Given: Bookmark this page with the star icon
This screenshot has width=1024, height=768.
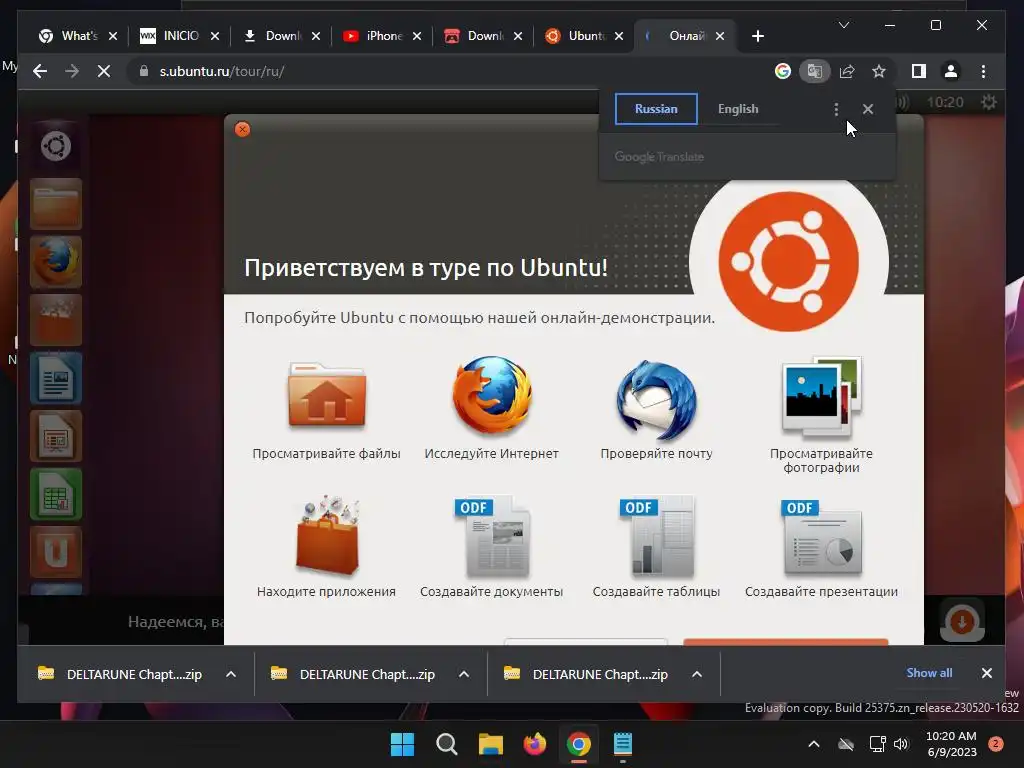Looking at the screenshot, I should pos(879,71).
